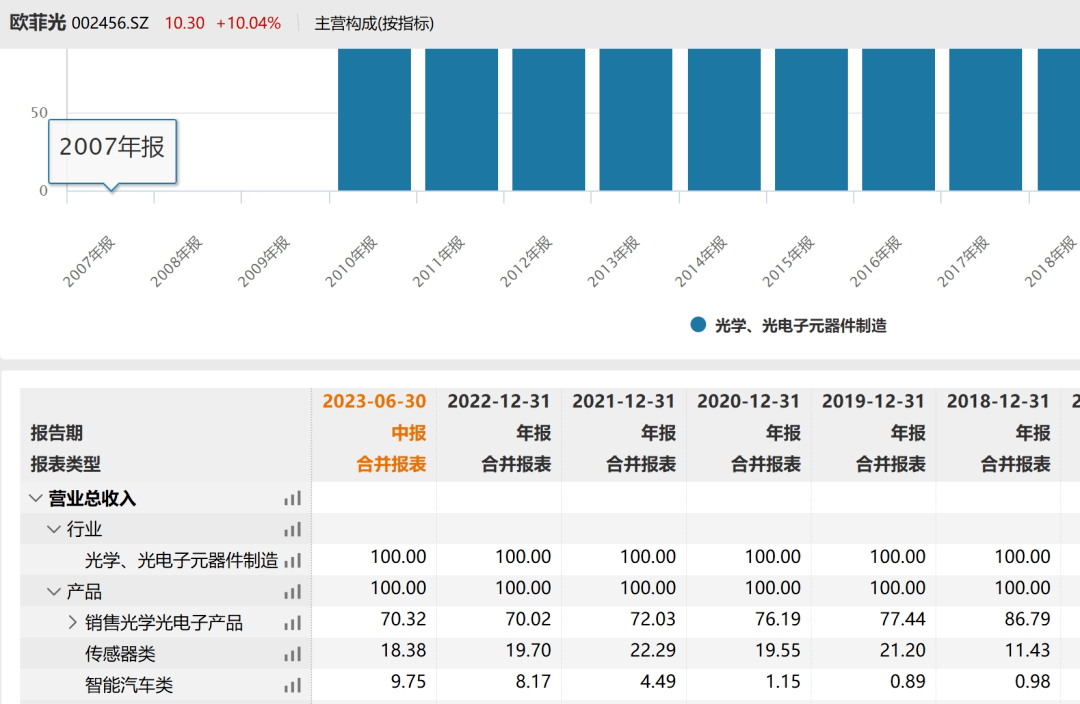The height and width of the screenshot is (704, 1080).
Task: Select the 2023-06-30 report column header
Action: [x=374, y=401]
